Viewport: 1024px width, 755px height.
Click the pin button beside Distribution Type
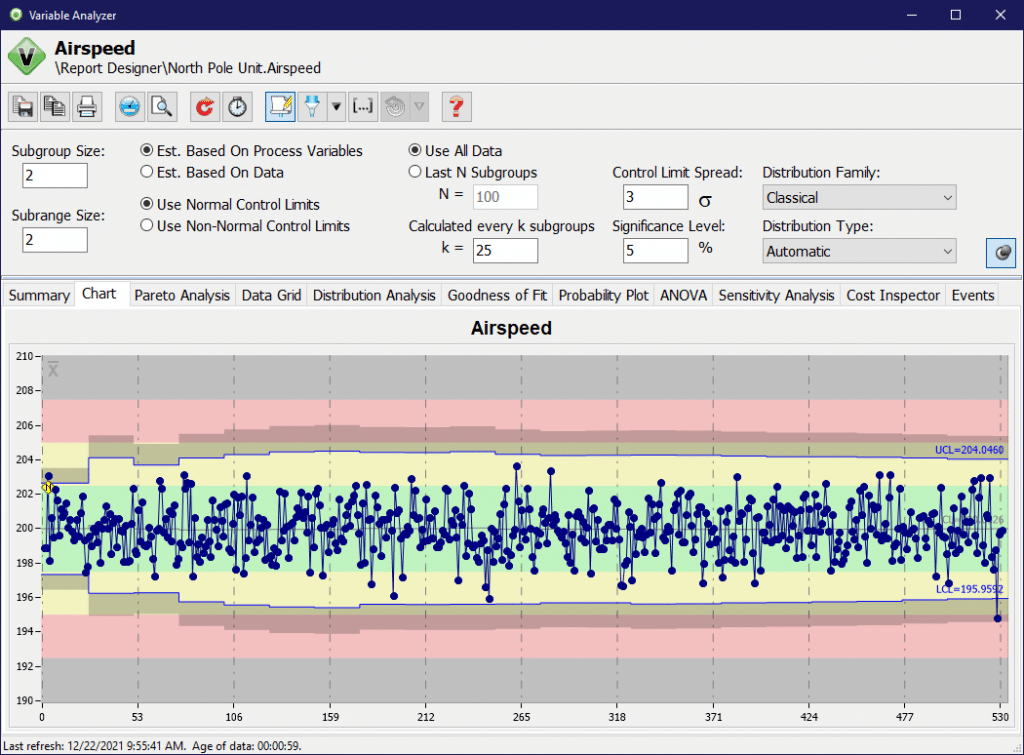pos(1000,252)
